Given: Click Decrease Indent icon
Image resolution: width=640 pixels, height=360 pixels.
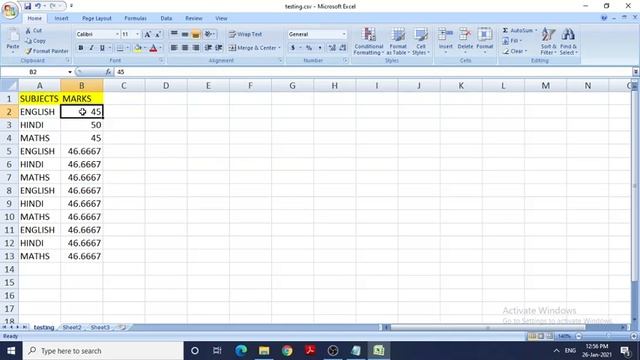Looking at the screenshot, I should coord(208,48).
